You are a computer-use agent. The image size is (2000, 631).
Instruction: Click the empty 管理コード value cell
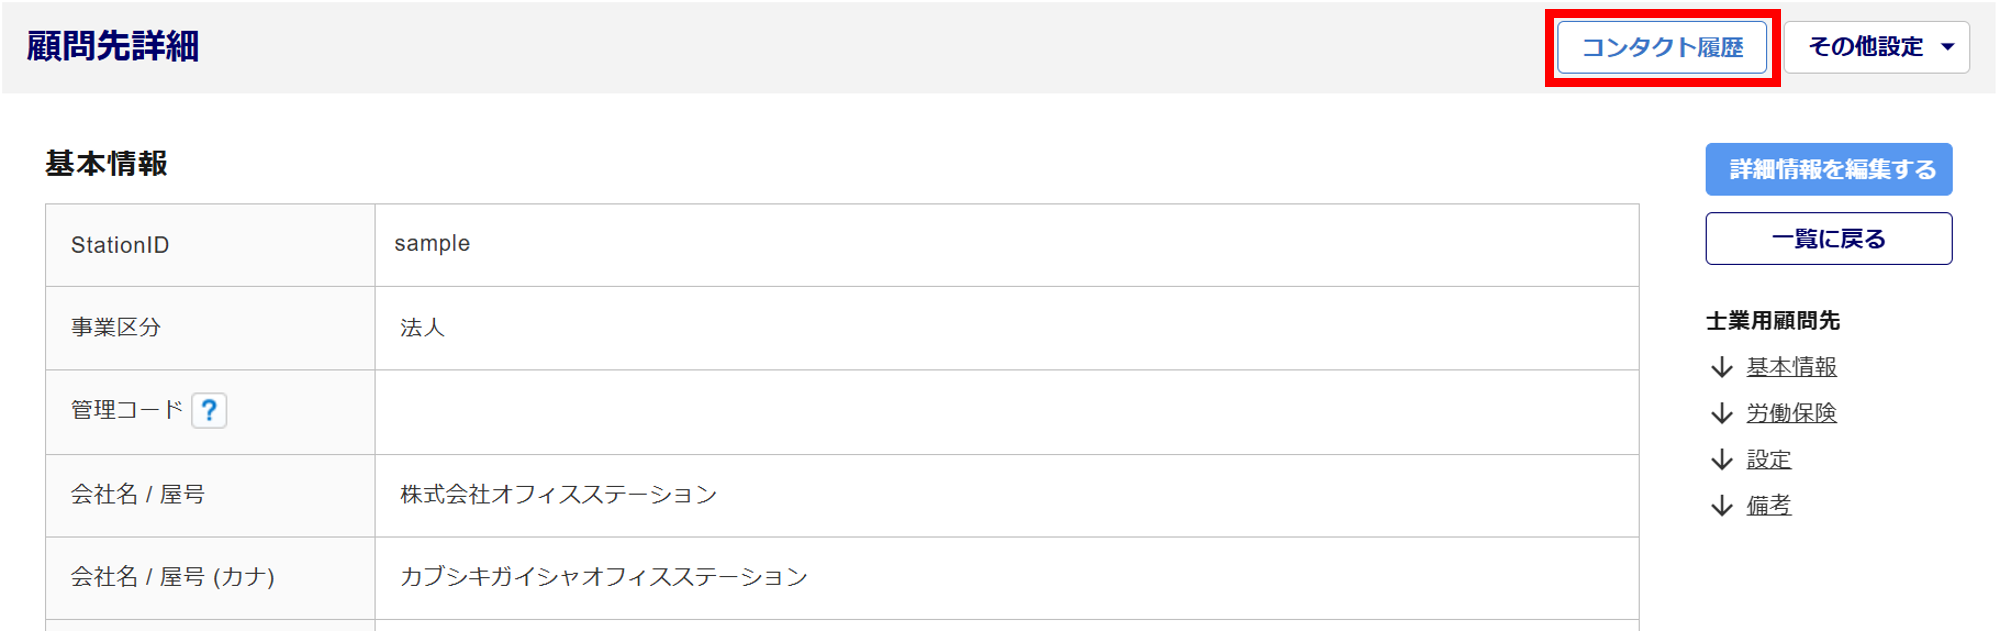[x=1005, y=412]
